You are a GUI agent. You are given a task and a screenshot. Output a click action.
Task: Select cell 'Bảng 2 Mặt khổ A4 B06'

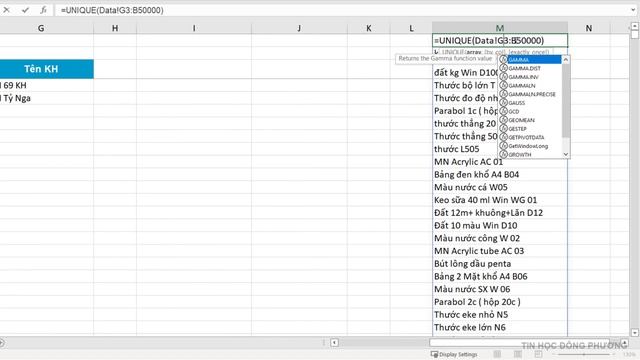point(500,276)
